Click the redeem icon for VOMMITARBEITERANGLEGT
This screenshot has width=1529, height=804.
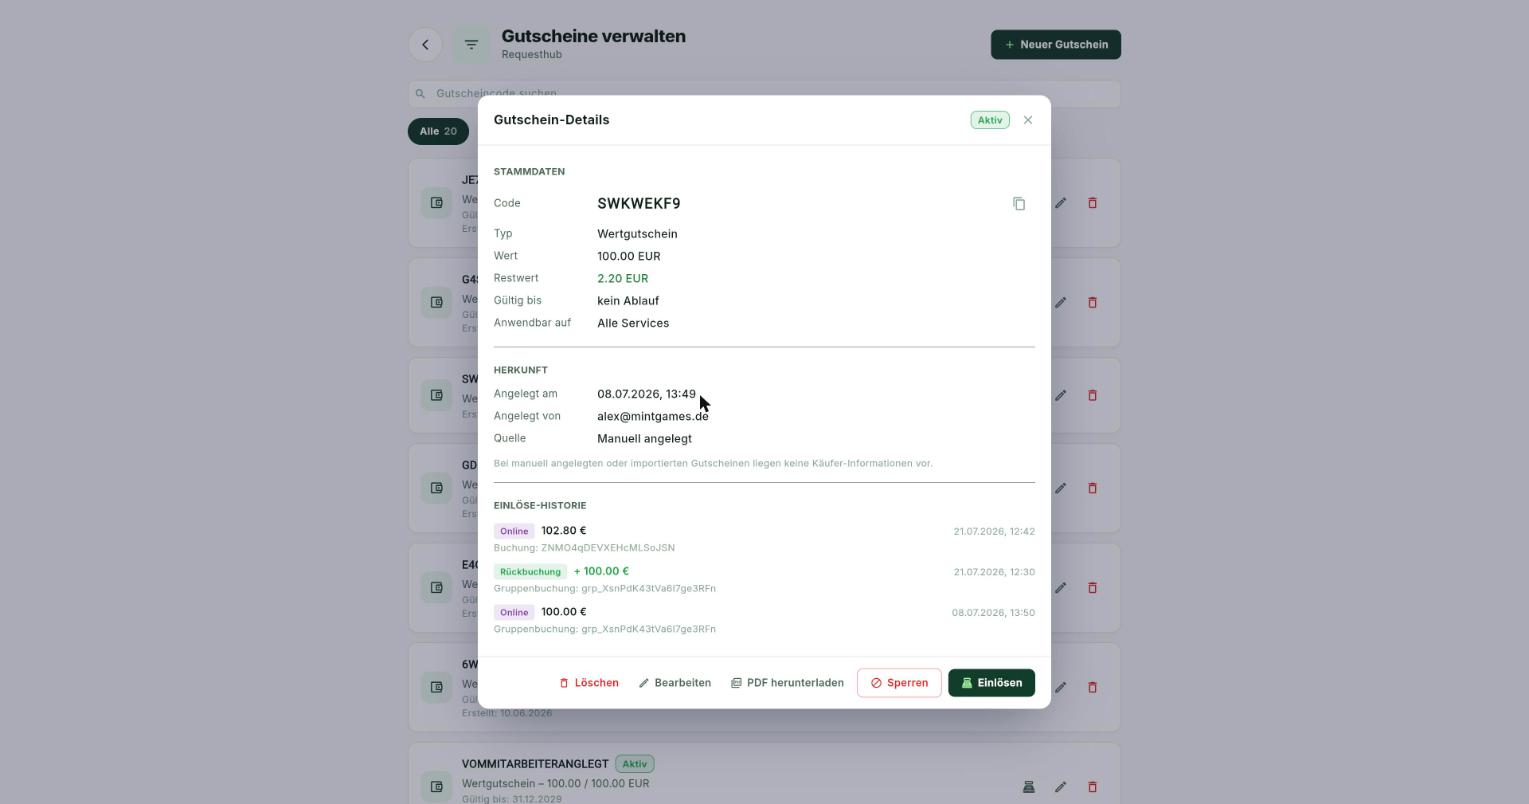coord(1028,787)
